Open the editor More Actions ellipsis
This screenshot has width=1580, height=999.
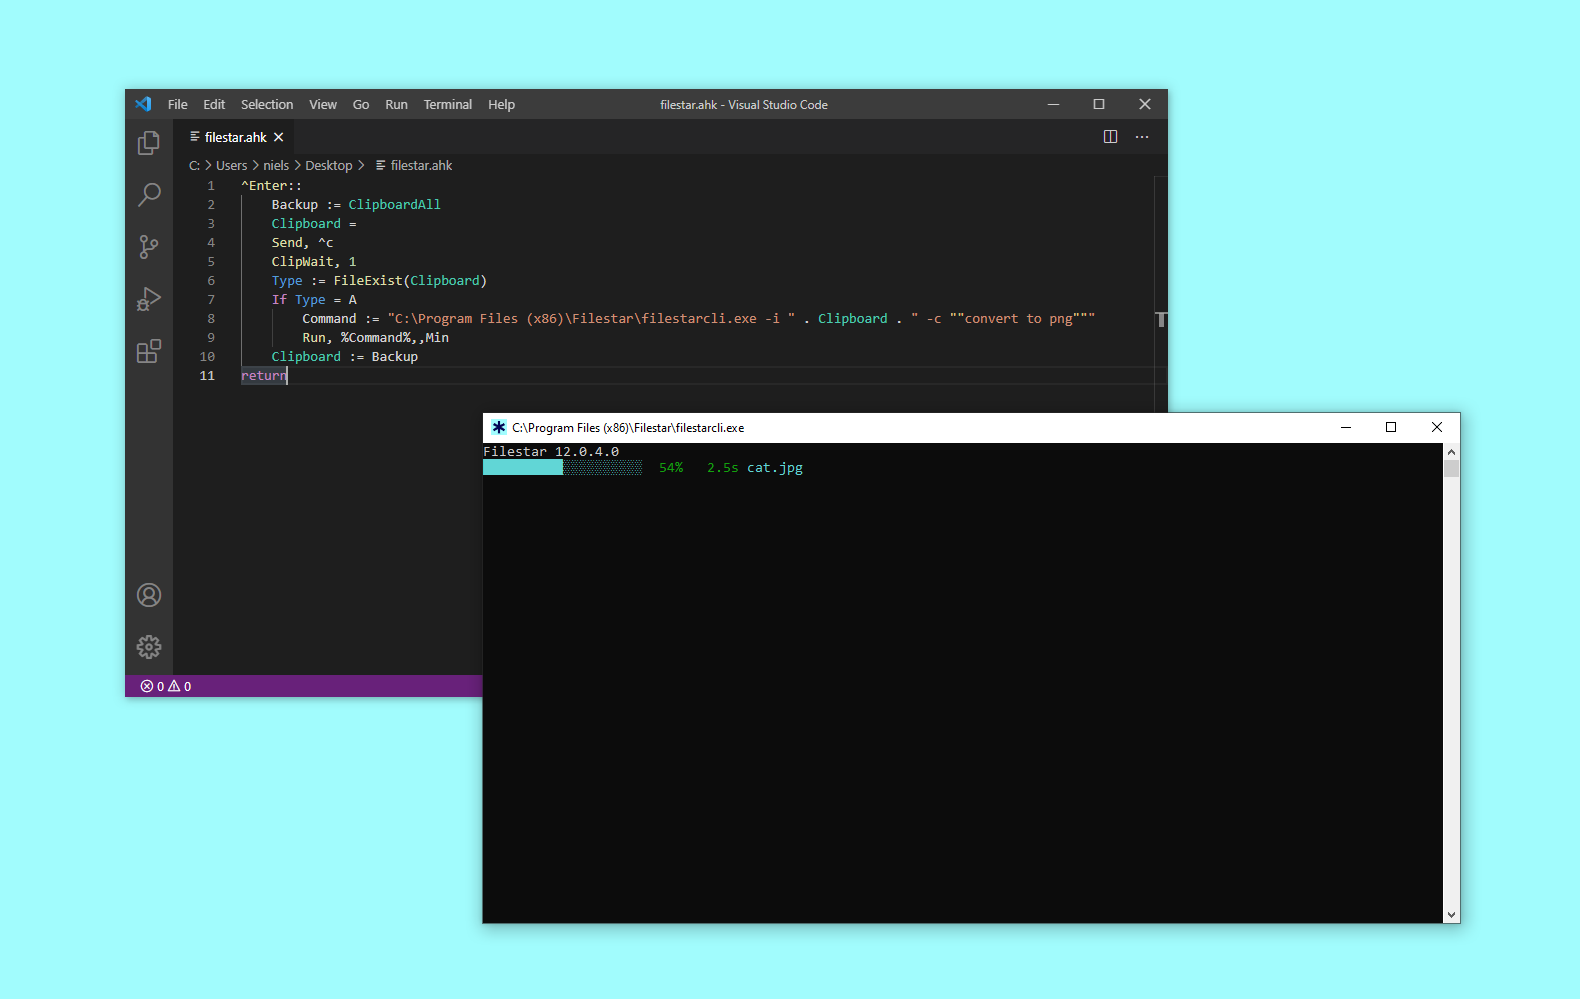(1142, 137)
